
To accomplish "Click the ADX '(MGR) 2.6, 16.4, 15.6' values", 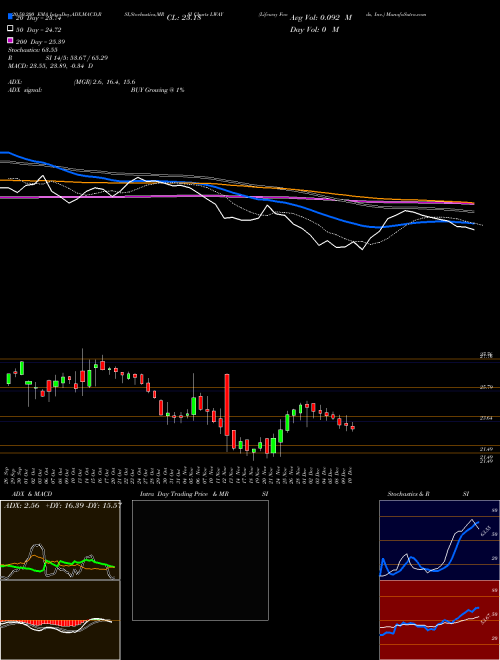I will (104, 82).
